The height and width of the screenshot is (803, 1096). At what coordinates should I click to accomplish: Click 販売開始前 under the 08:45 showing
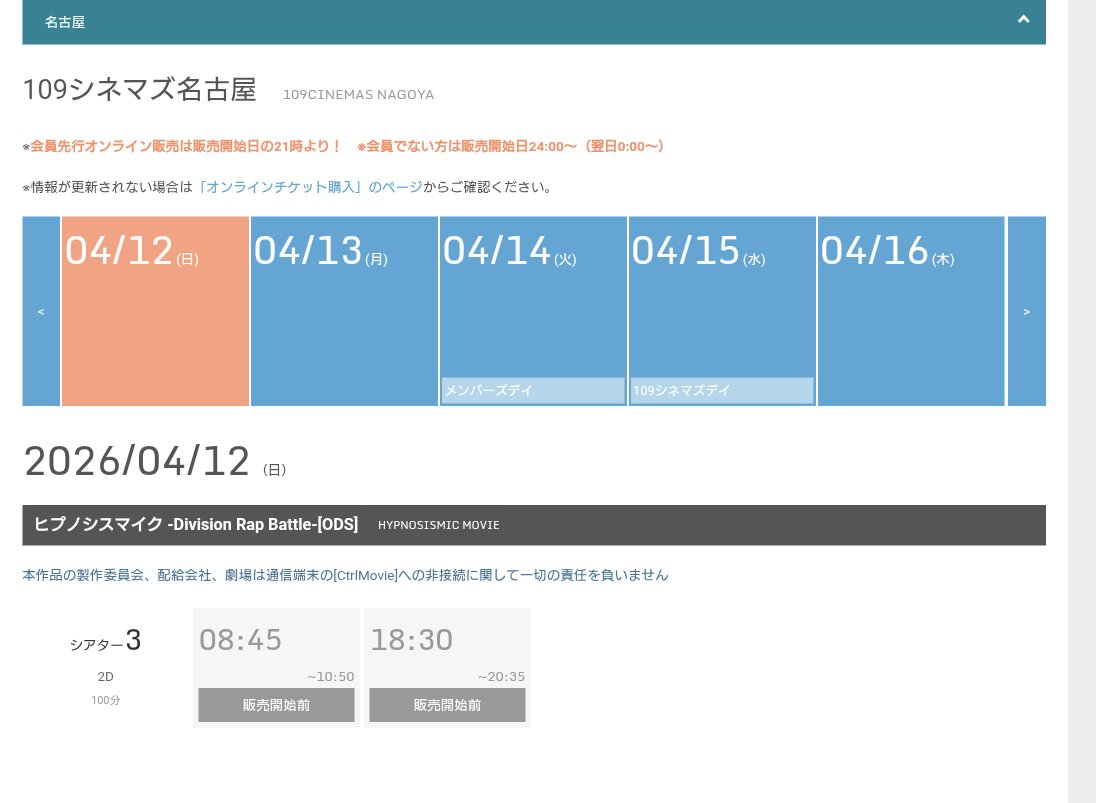point(276,705)
